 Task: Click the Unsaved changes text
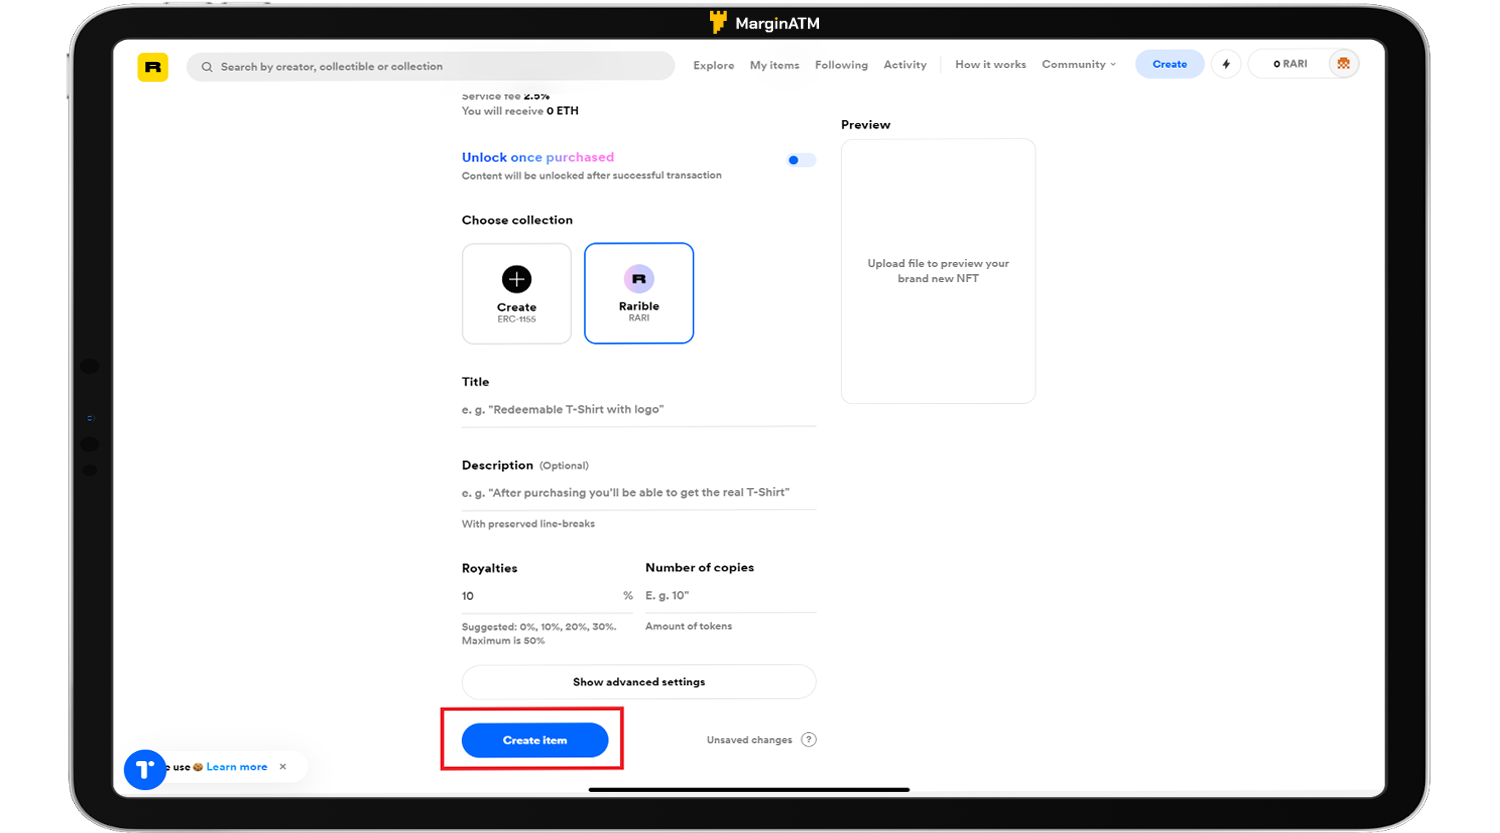[x=749, y=740]
